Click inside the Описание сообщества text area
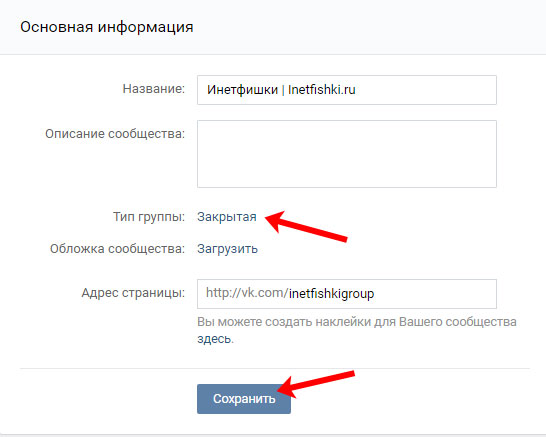 (347, 154)
